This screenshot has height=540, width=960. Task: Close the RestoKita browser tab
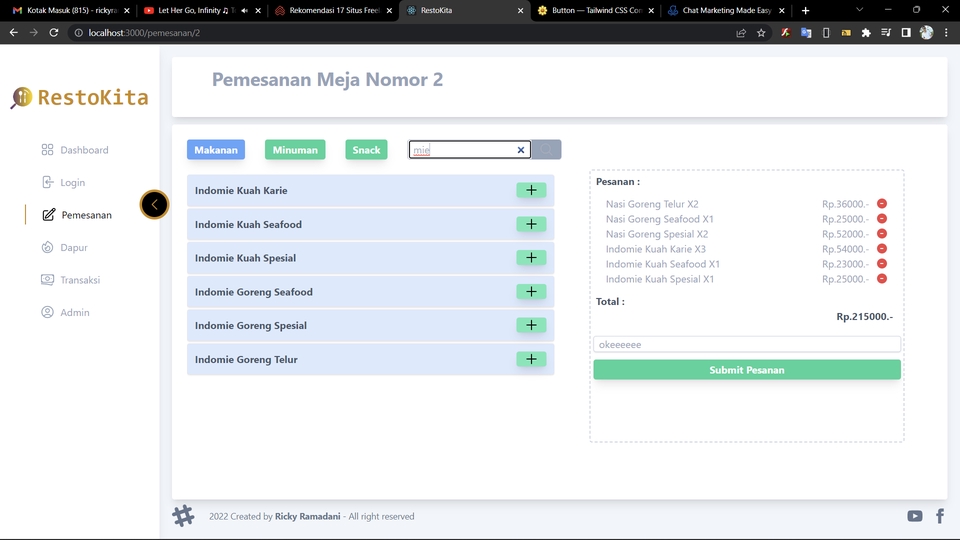pos(520,10)
